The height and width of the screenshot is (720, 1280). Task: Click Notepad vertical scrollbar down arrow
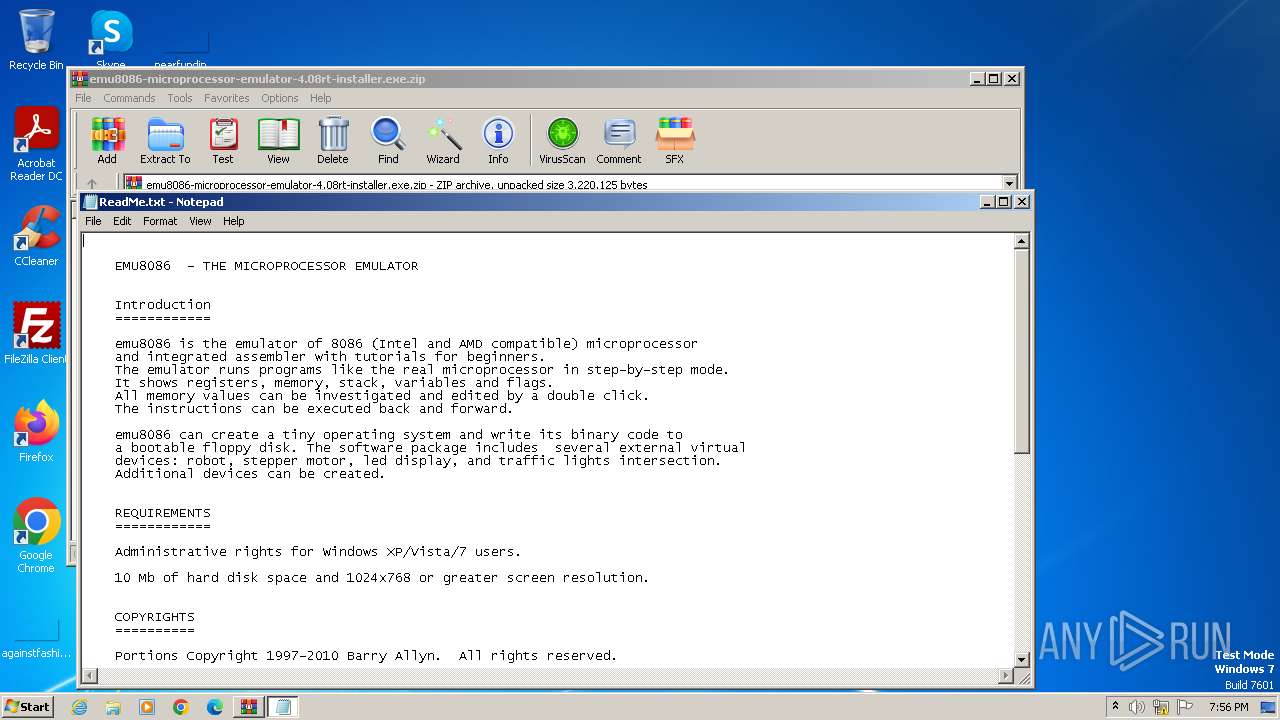(1022, 659)
